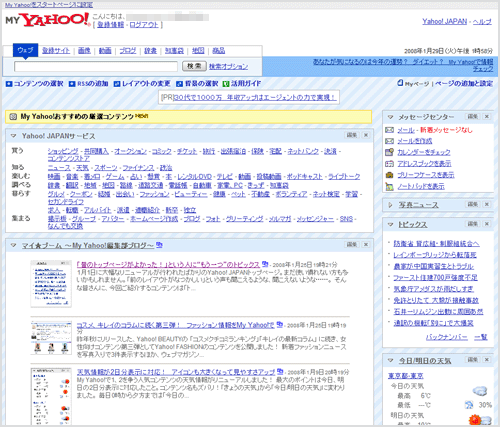The height and width of the screenshot is (427, 500).
Task: Select the ウェブ search tab
Action: tap(26, 50)
